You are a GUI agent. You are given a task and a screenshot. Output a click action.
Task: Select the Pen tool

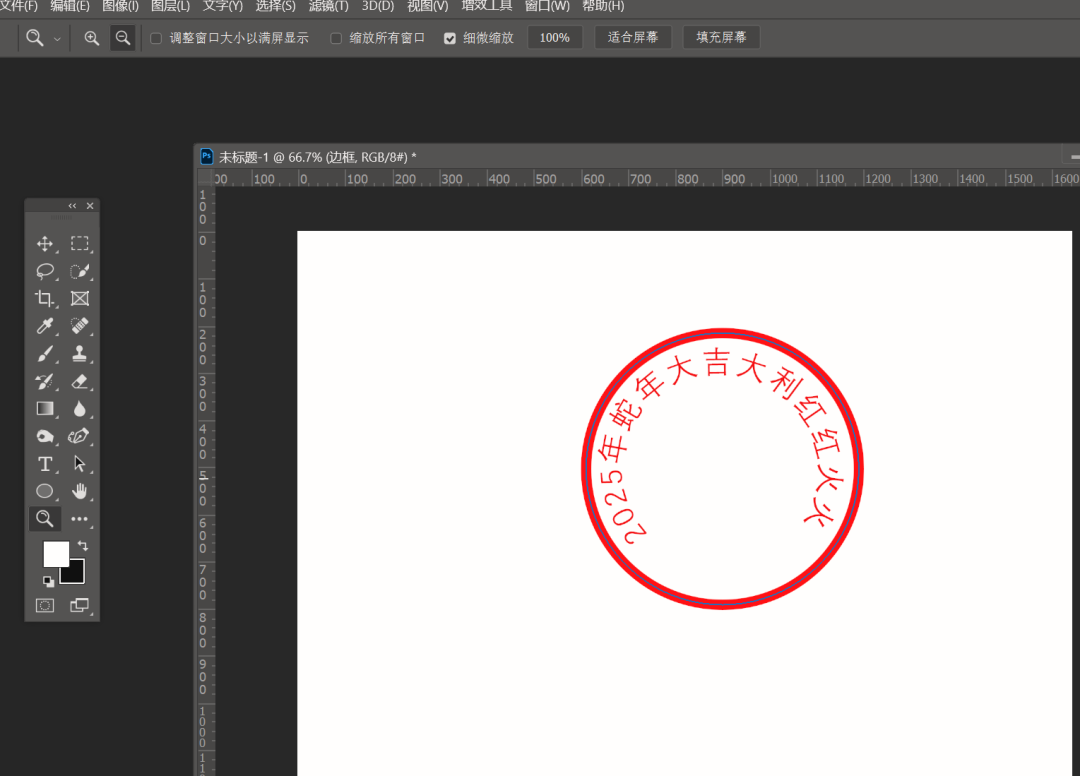[80, 437]
